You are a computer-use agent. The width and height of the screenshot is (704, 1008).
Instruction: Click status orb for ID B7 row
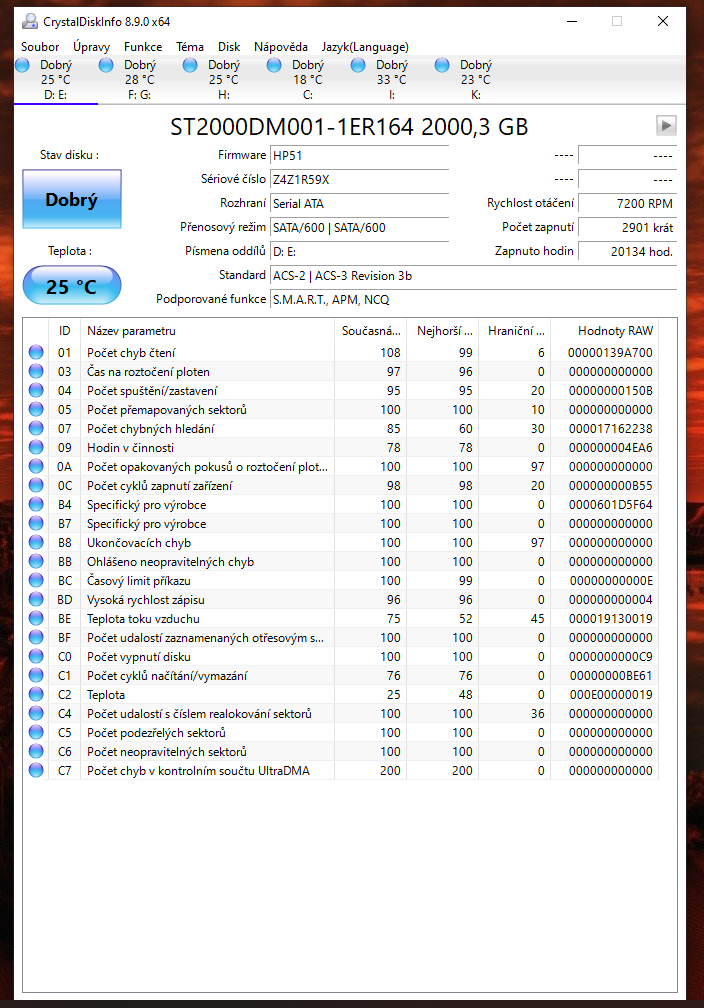[x=36, y=523]
